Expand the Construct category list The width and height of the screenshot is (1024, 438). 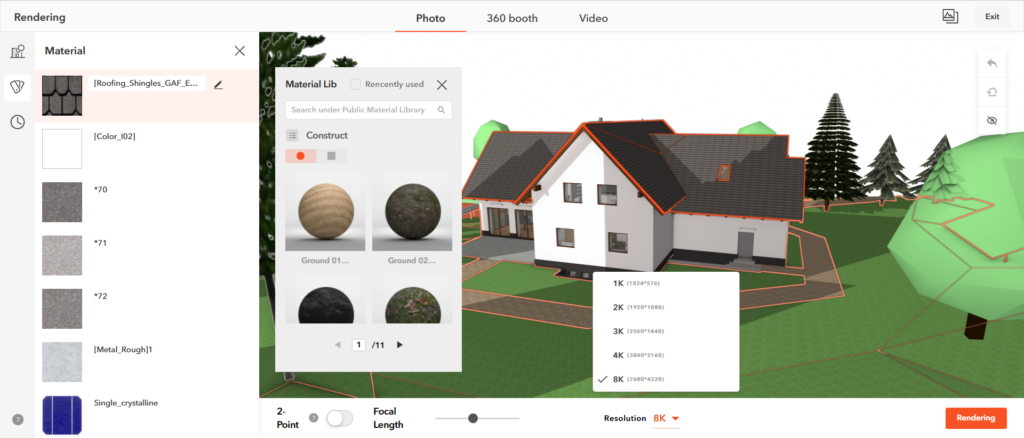(x=293, y=135)
